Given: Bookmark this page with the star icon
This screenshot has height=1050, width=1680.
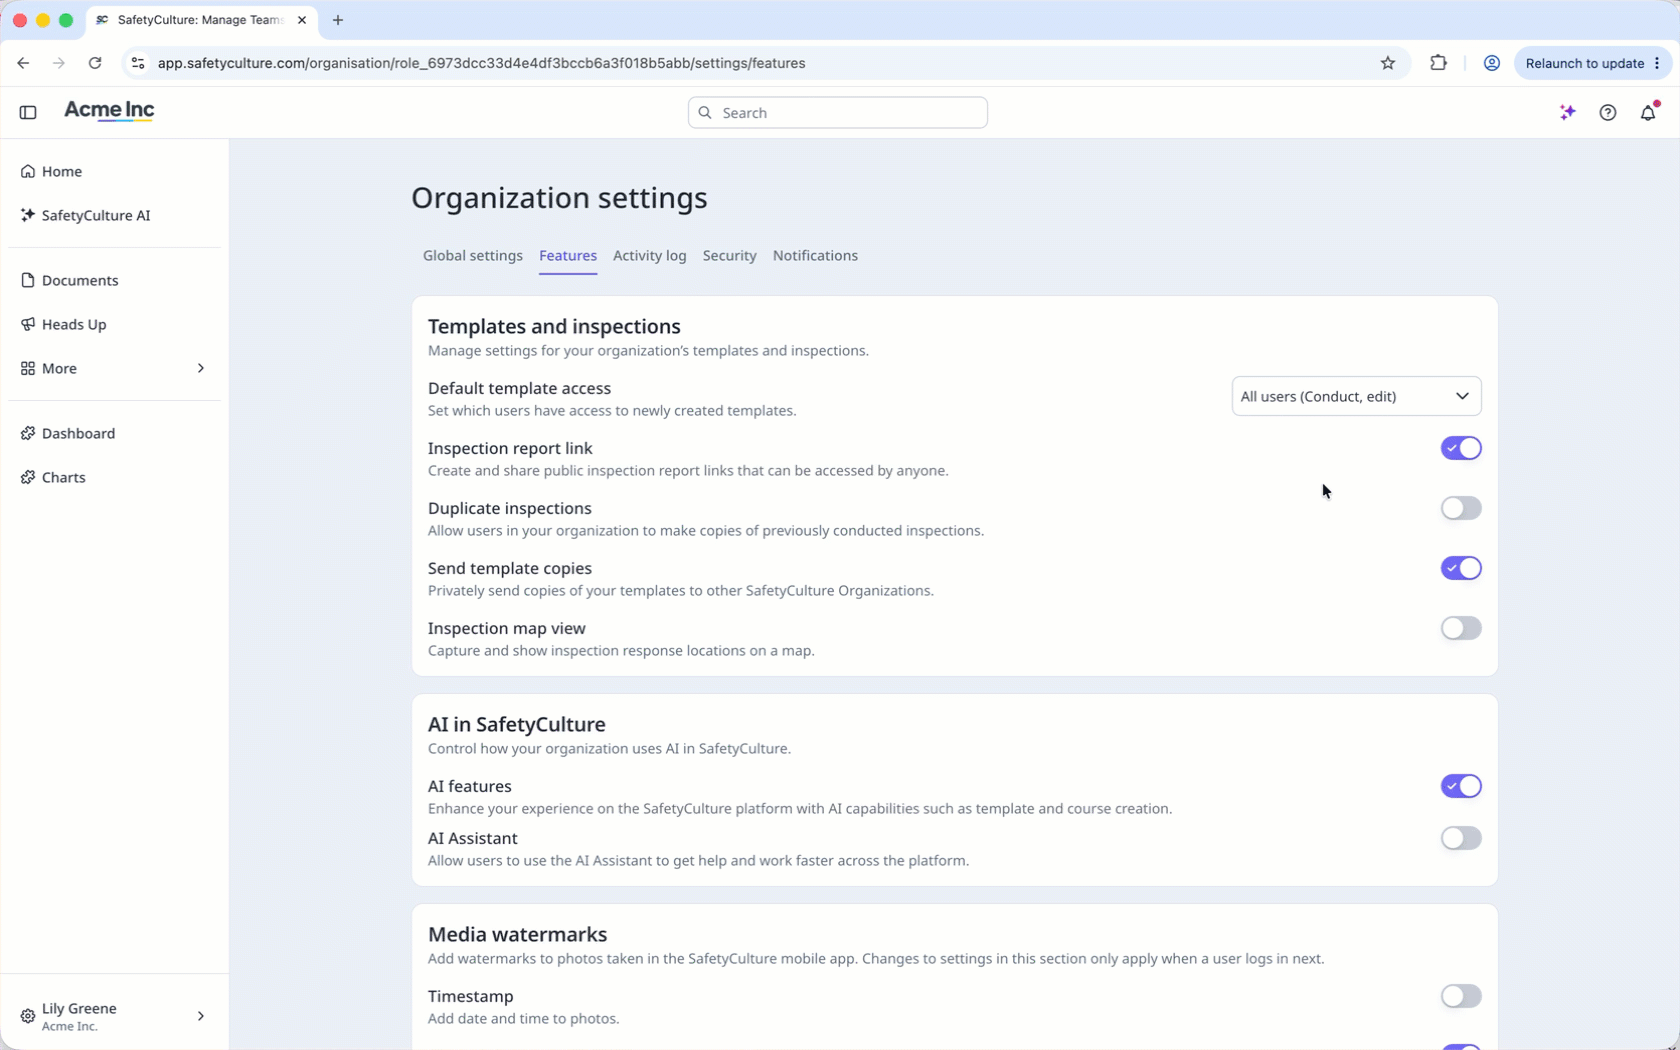Looking at the screenshot, I should click(1388, 63).
